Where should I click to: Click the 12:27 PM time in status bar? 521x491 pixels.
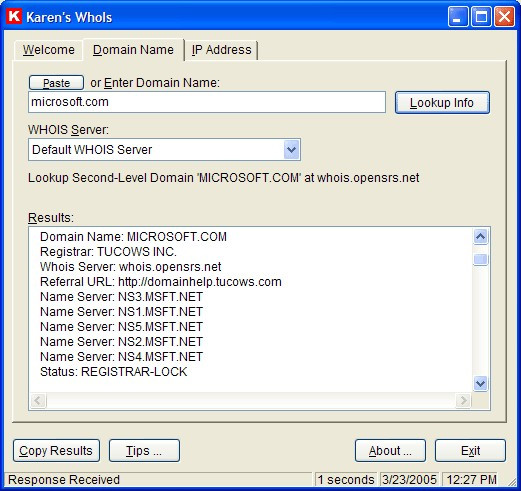(x=471, y=480)
